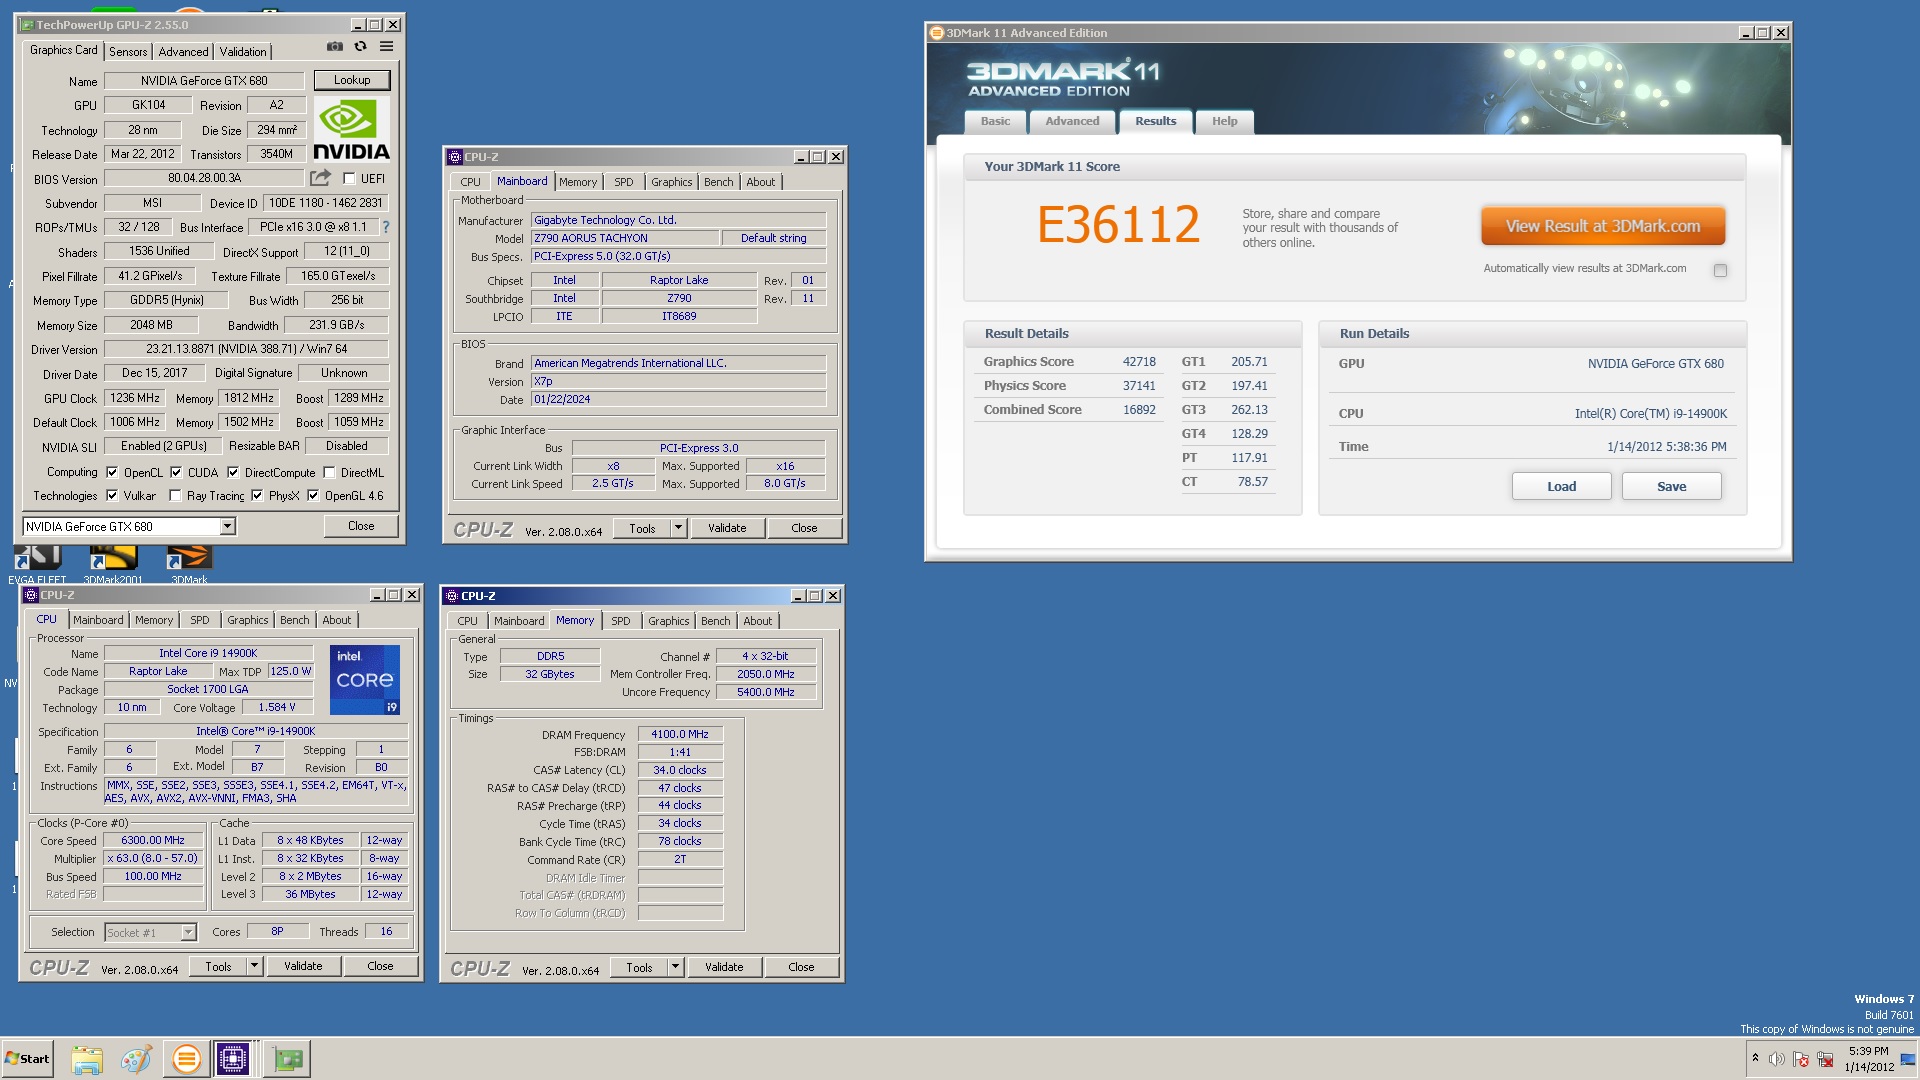Open 3DMark 11 Basic tab
Image resolution: width=1920 pixels, height=1080 pixels.
995,121
